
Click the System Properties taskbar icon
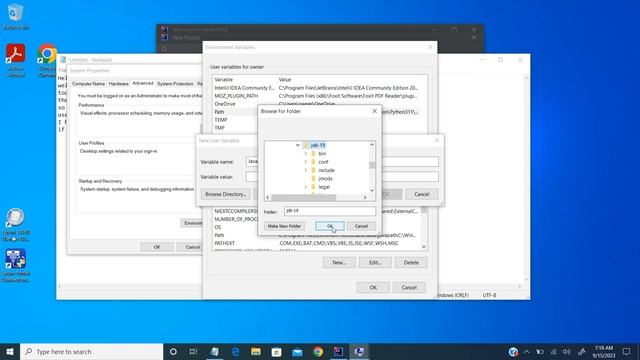pyautogui.click(x=359, y=351)
